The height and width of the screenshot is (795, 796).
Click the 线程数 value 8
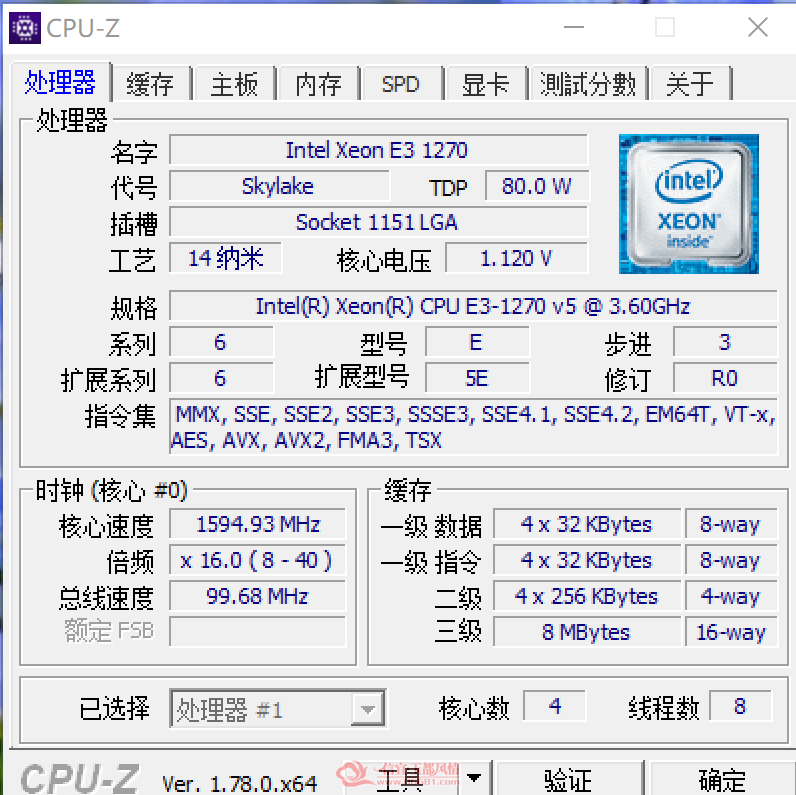[740, 706]
